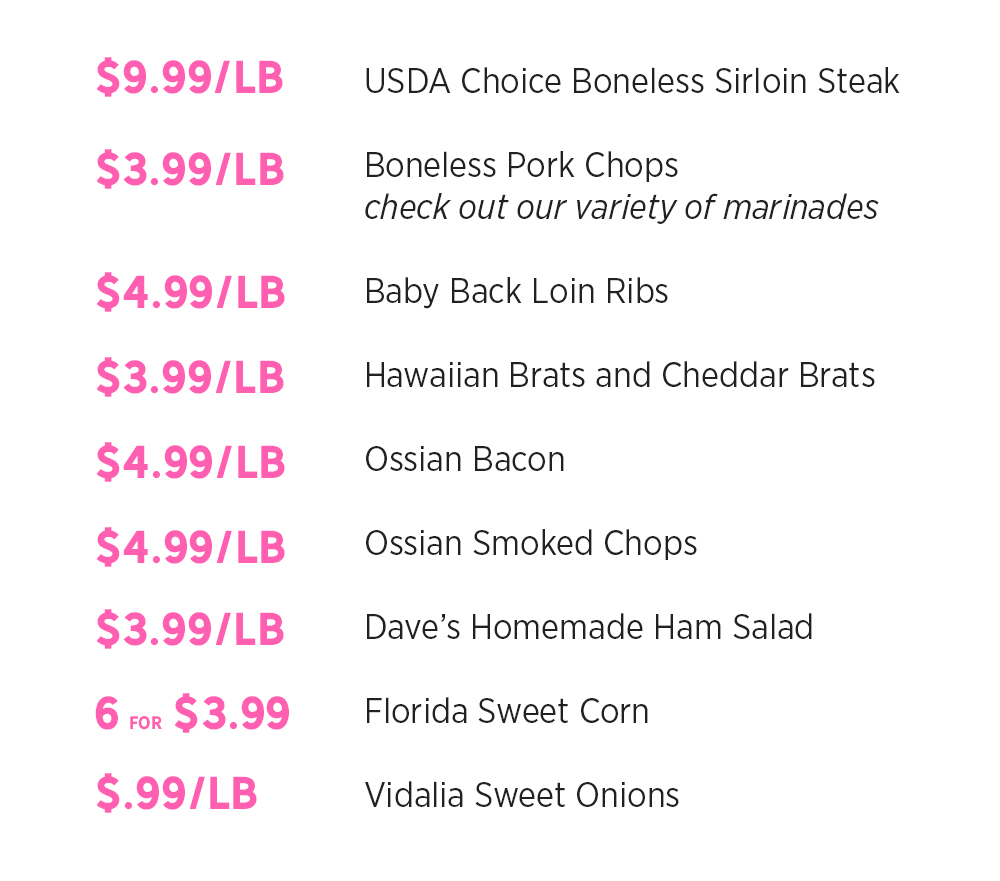Select the $3.99/LB price next to Hawaiian Brats
The height and width of the screenshot is (881, 1000).
pos(190,377)
